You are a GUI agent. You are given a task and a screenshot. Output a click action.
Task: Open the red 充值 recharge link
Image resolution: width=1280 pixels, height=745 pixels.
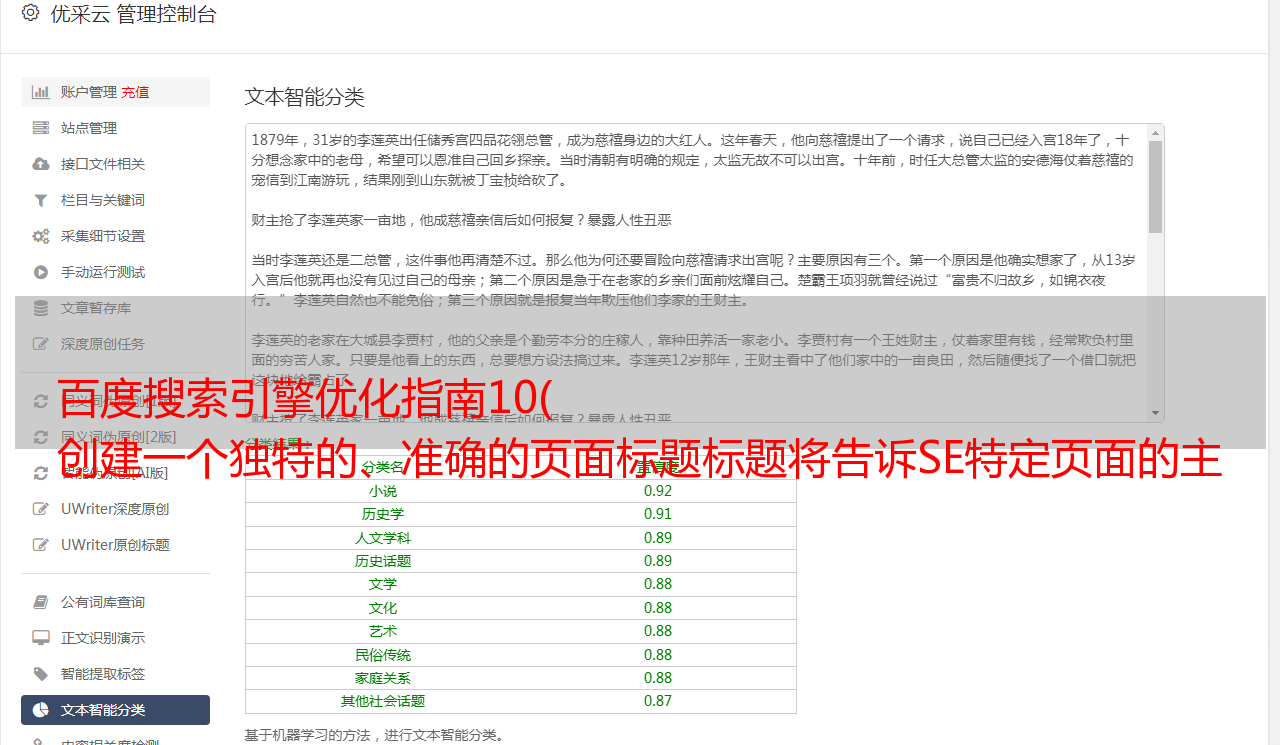click(135, 92)
